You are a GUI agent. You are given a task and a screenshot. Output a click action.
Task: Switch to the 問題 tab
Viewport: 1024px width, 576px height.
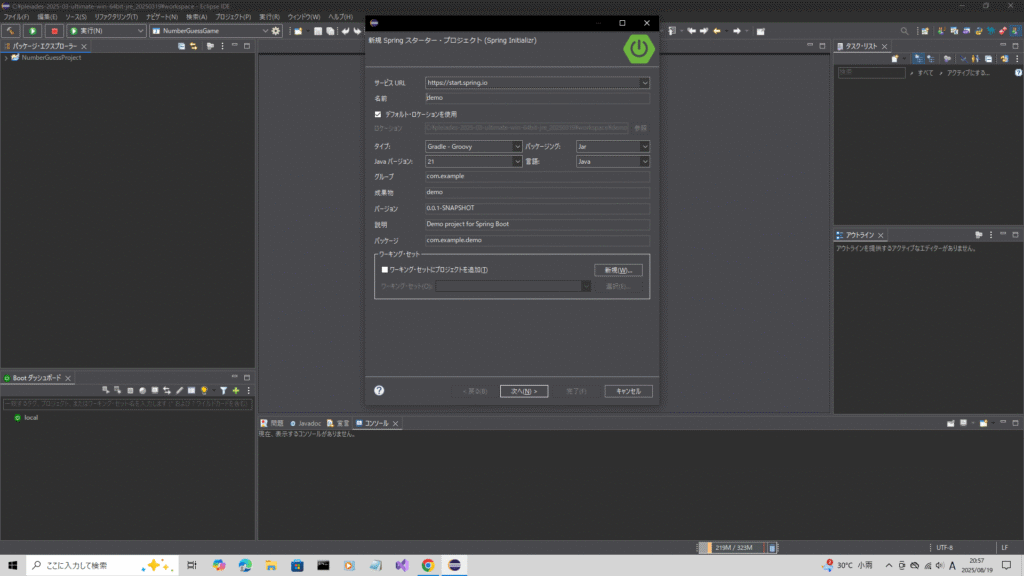click(272, 423)
